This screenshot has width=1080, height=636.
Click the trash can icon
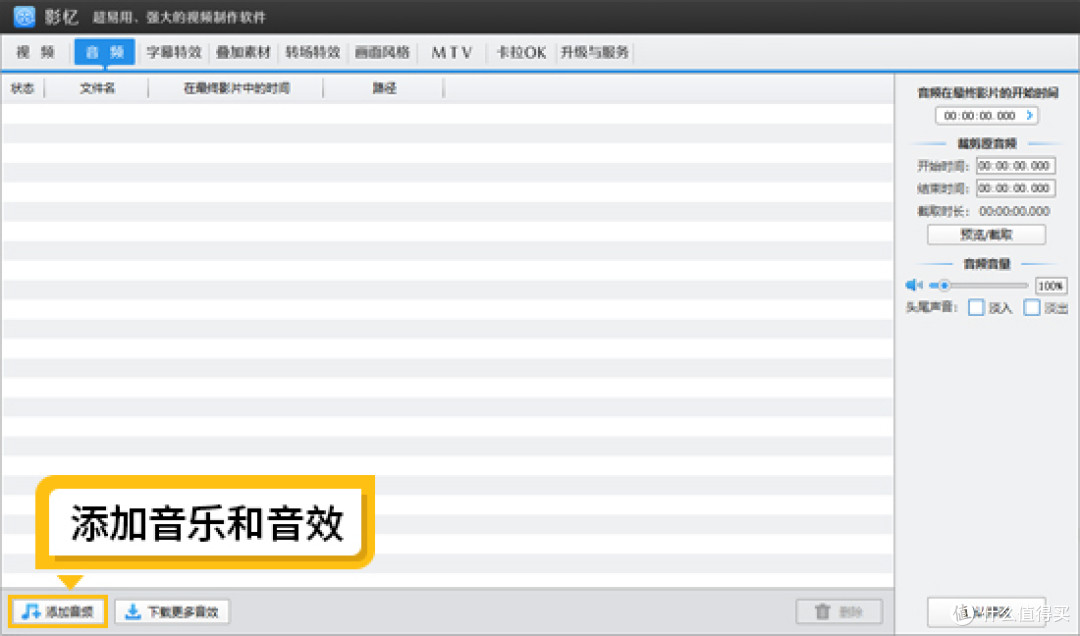pos(822,611)
